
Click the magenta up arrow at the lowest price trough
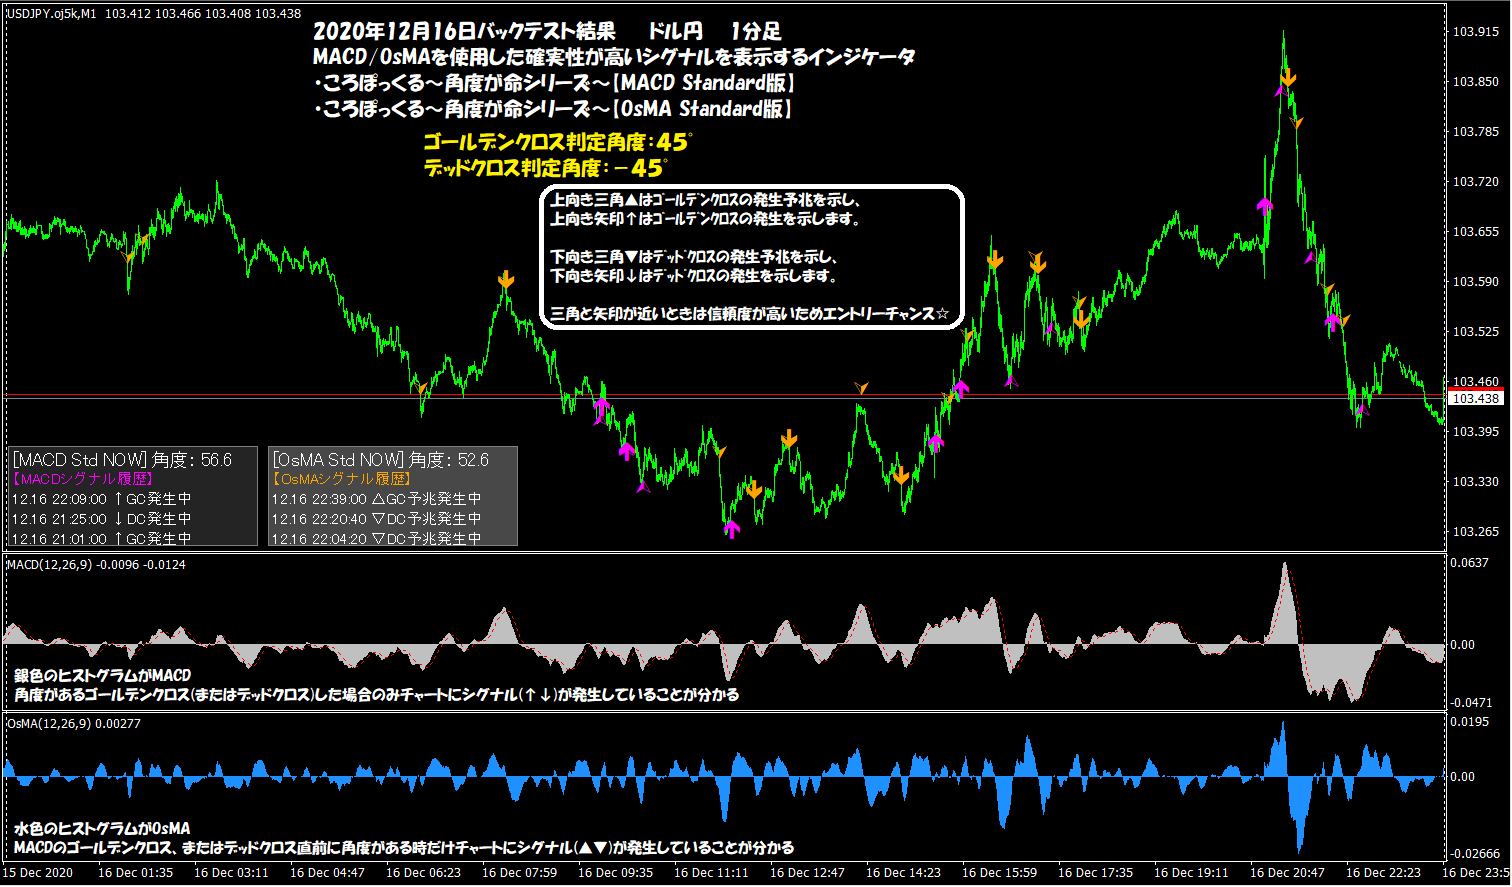(732, 528)
